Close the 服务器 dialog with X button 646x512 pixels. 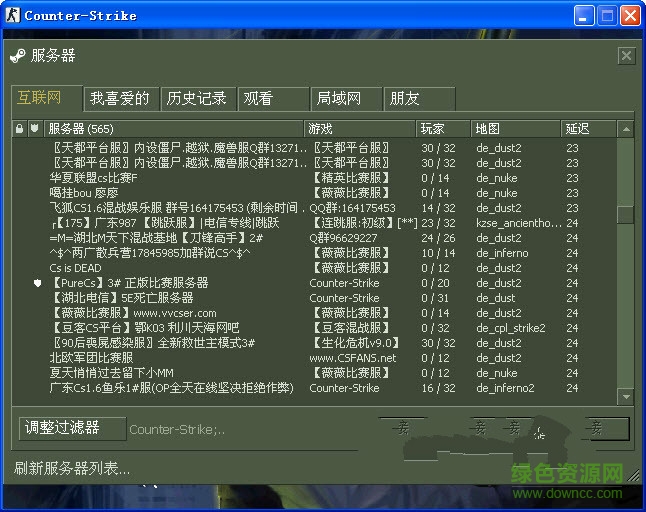pos(626,56)
